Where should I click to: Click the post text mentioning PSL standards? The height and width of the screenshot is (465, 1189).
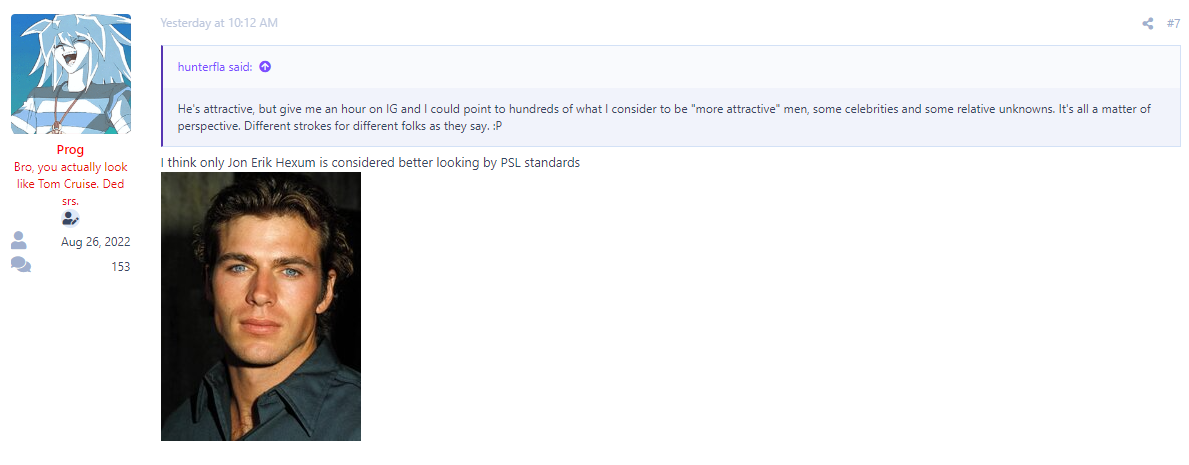coord(370,162)
